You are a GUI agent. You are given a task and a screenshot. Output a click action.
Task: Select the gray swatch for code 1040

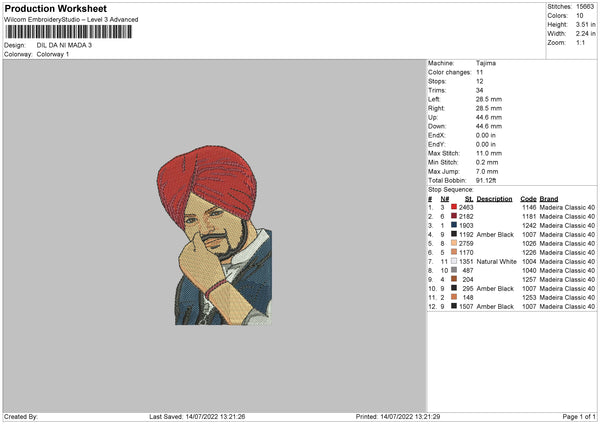tap(454, 270)
